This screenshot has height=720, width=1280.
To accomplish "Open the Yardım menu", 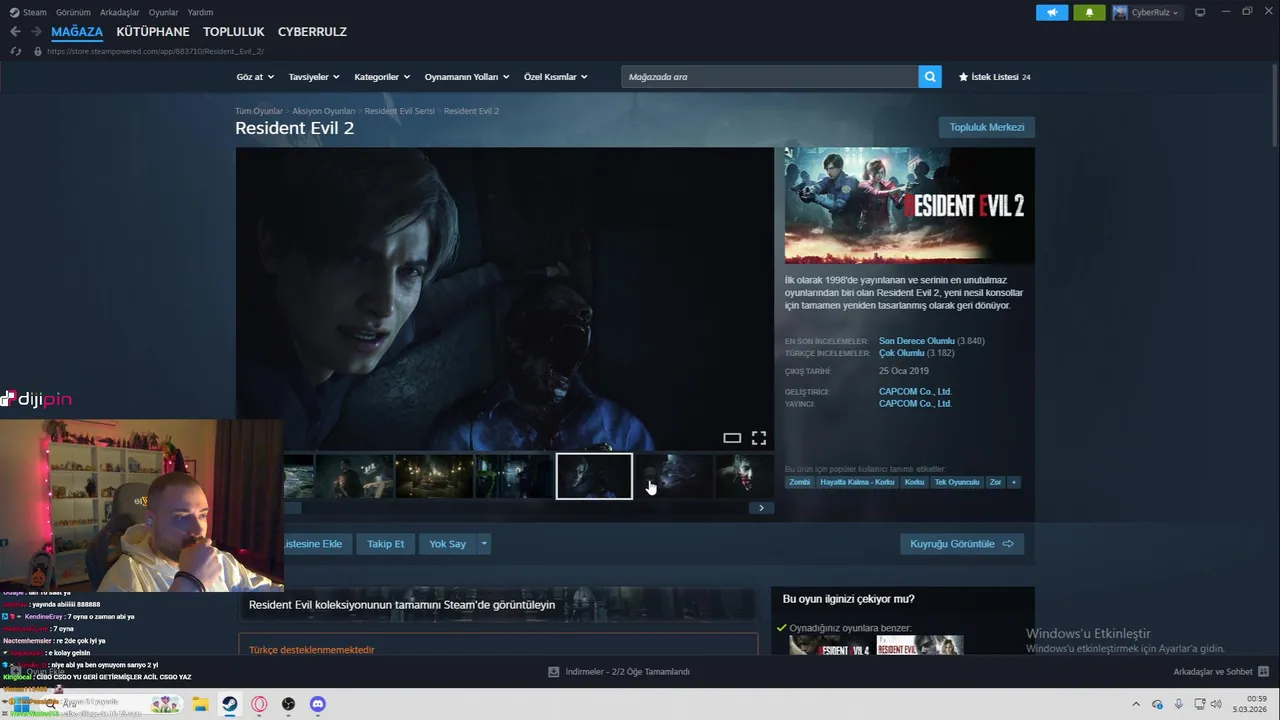I will tap(200, 12).
